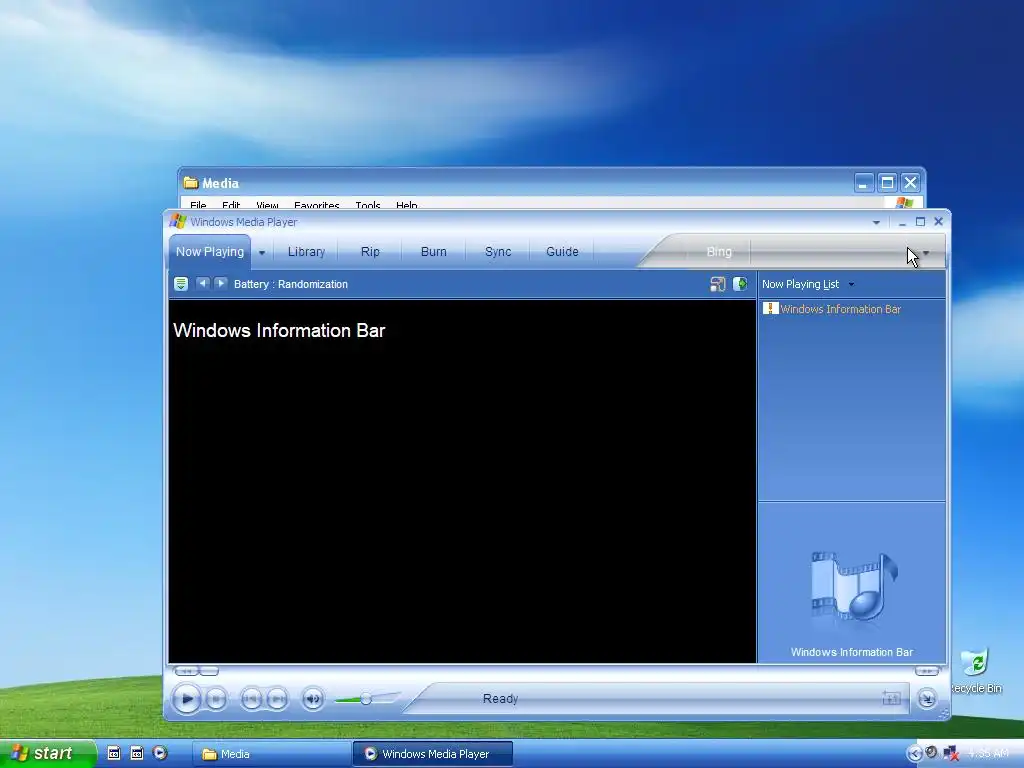The image size is (1024, 768).
Task: Hide the Now Playing List pane icon
Action: pyautogui.click(x=740, y=284)
